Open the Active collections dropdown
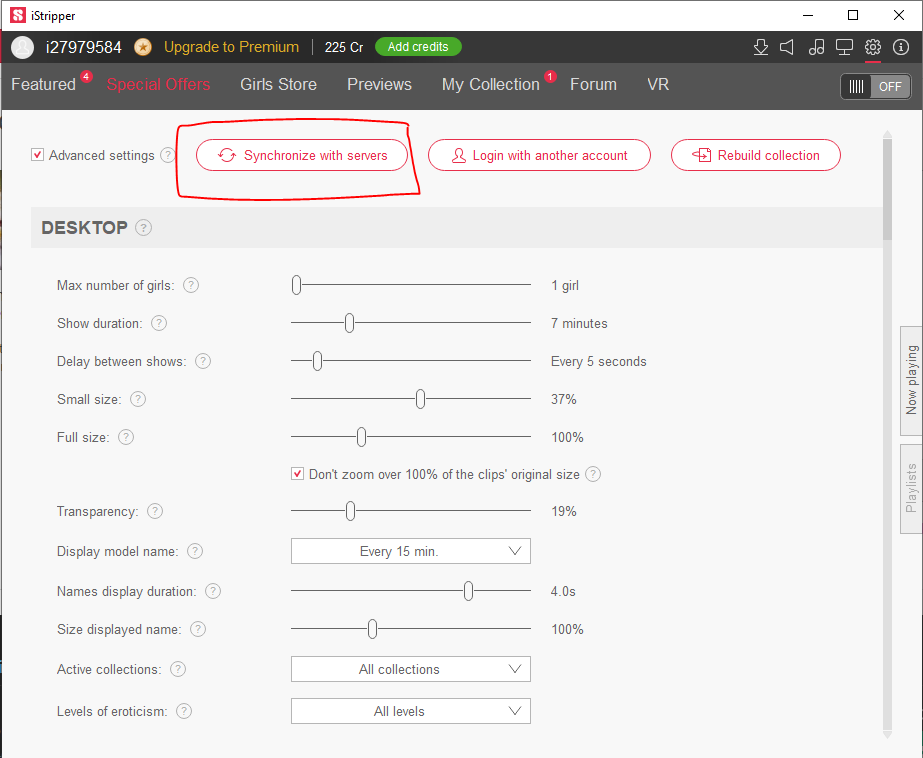This screenshot has height=758, width=923. coord(410,669)
